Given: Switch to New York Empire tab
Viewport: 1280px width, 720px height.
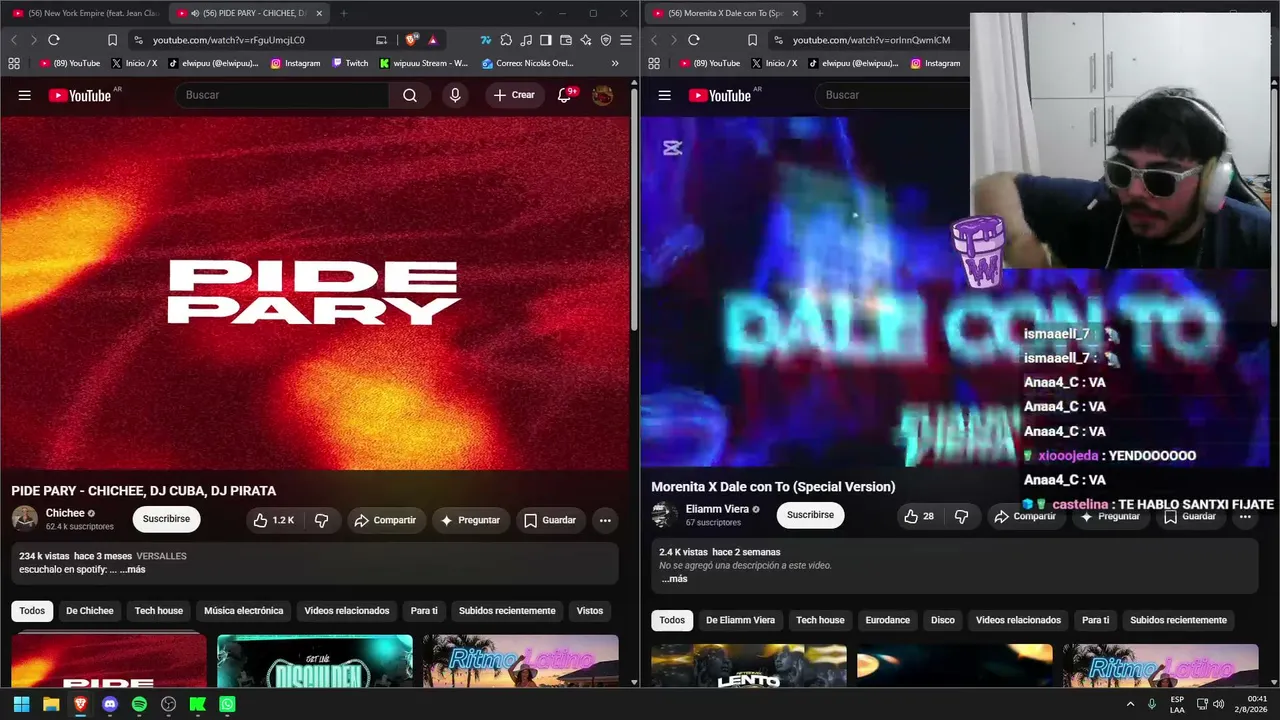Looking at the screenshot, I should click(x=84, y=13).
